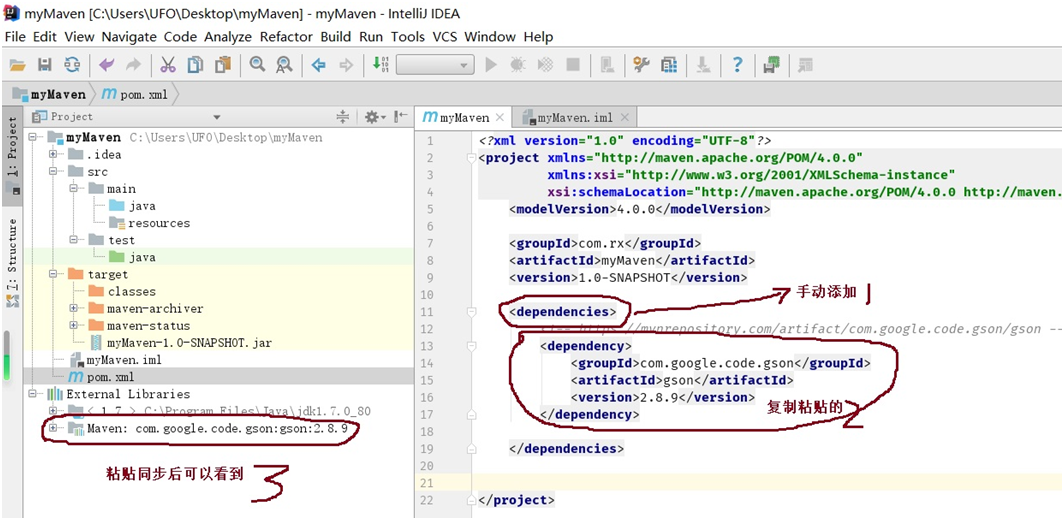
Task: Click the Save All floppy disk icon
Action: pos(45,65)
